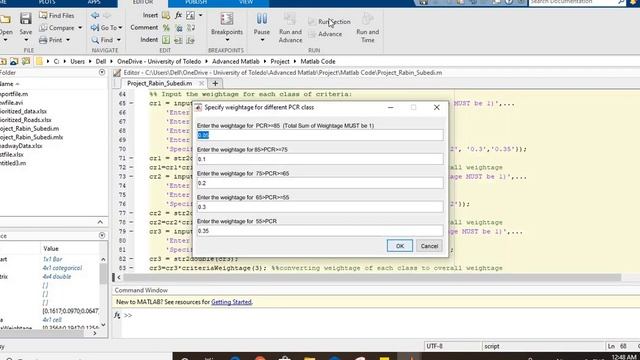Expand the Pause dropdown arrow
Image resolution: width=640 pixels, height=360 pixels.
coord(262,40)
